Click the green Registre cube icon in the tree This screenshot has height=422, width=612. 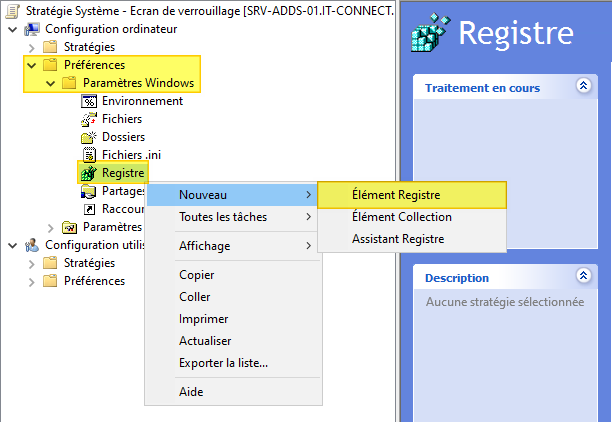point(89,173)
